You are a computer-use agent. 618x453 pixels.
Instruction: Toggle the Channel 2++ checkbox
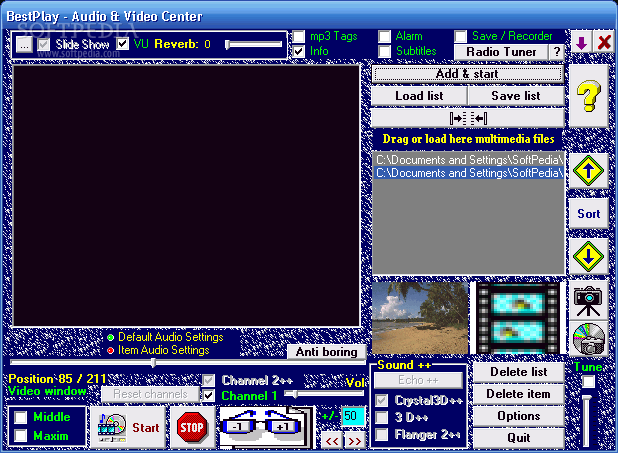(x=208, y=380)
